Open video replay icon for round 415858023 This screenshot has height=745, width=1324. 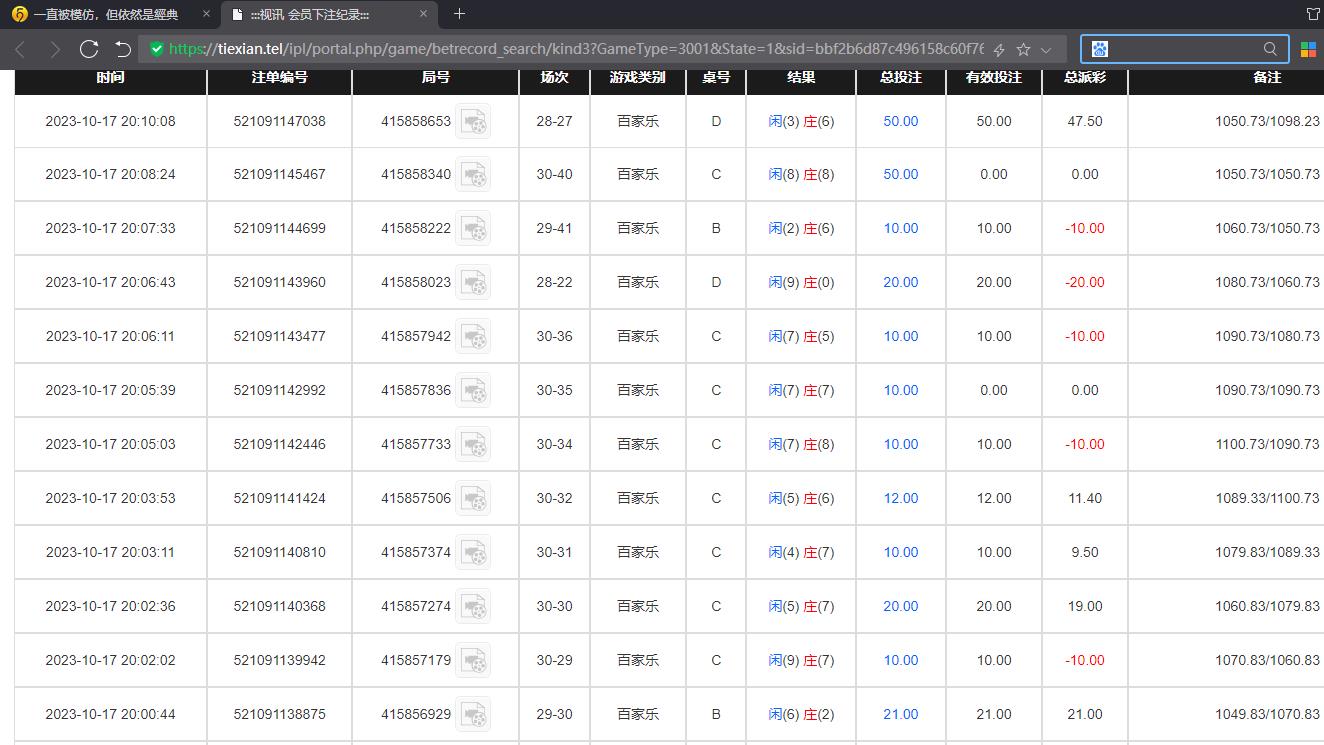[x=473, y=283]
